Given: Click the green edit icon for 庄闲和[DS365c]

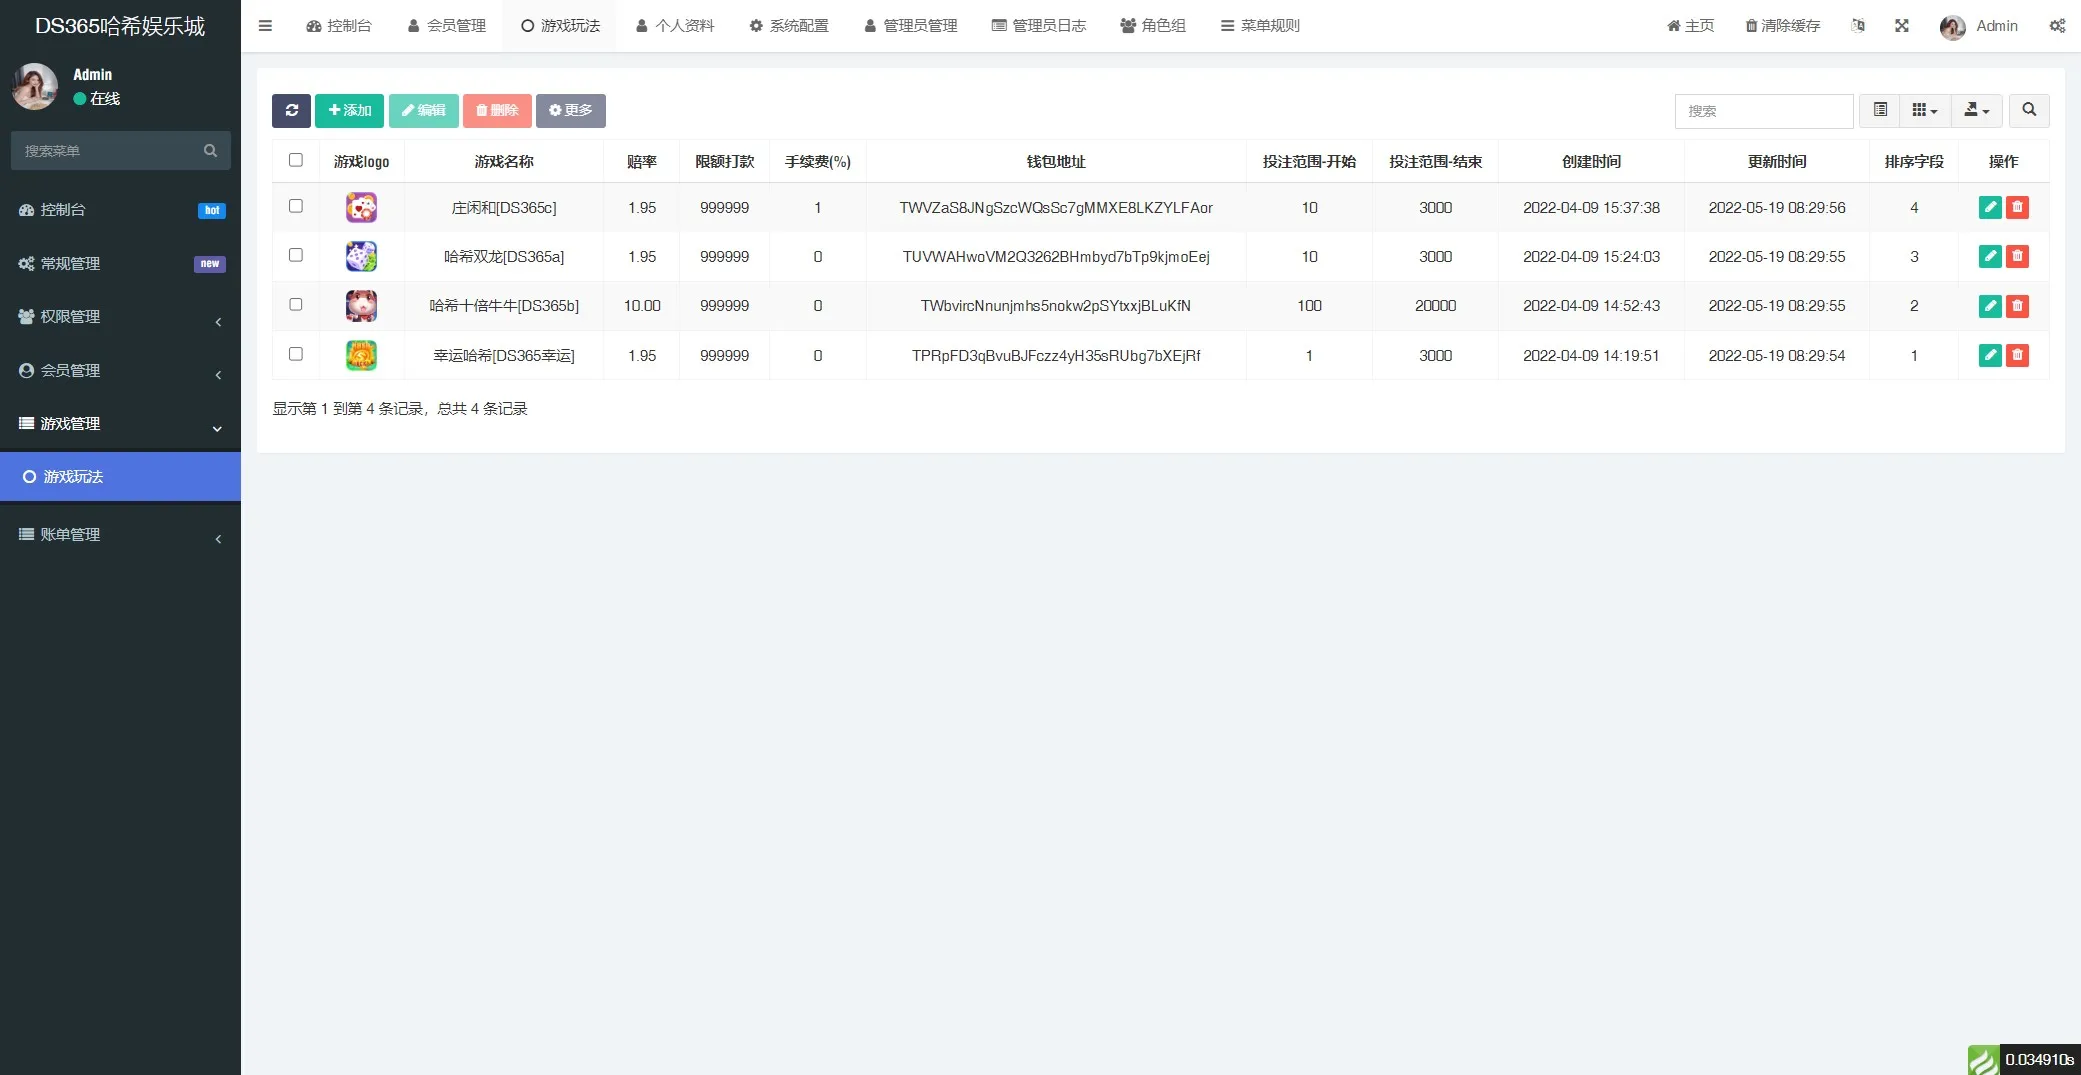Looking at the screenshot, I should (1990, 207).
